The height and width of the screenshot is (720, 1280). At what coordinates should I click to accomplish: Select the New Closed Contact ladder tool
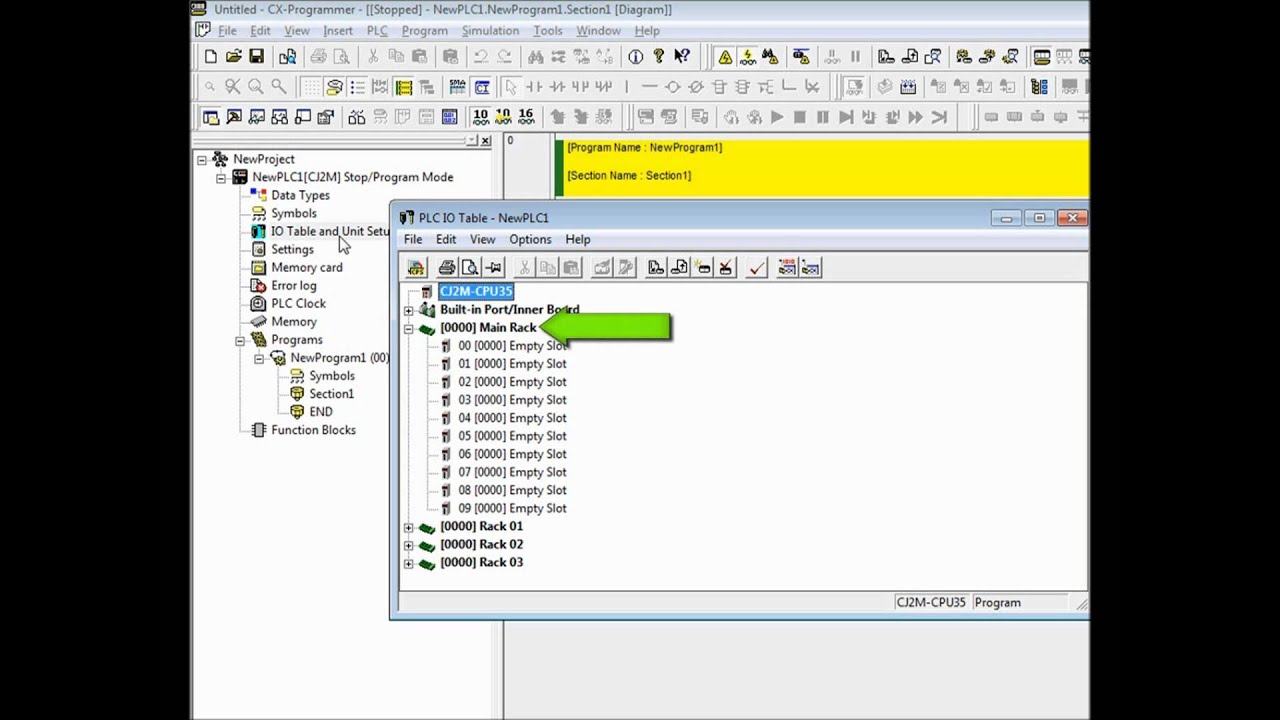pyautogui.click(x=556, y=87)
